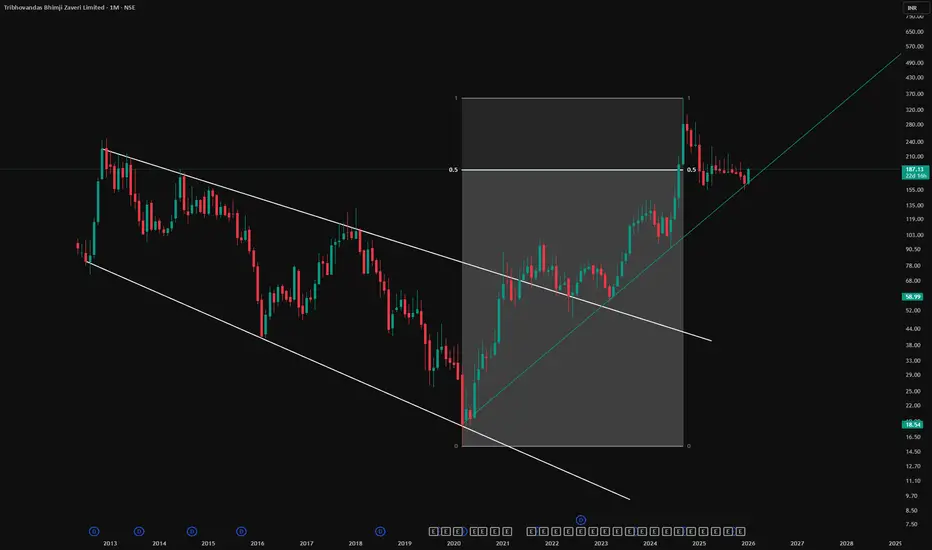Click the left level 1 Fibonacci label
The image size is (932, 550).
coord(456,98)
